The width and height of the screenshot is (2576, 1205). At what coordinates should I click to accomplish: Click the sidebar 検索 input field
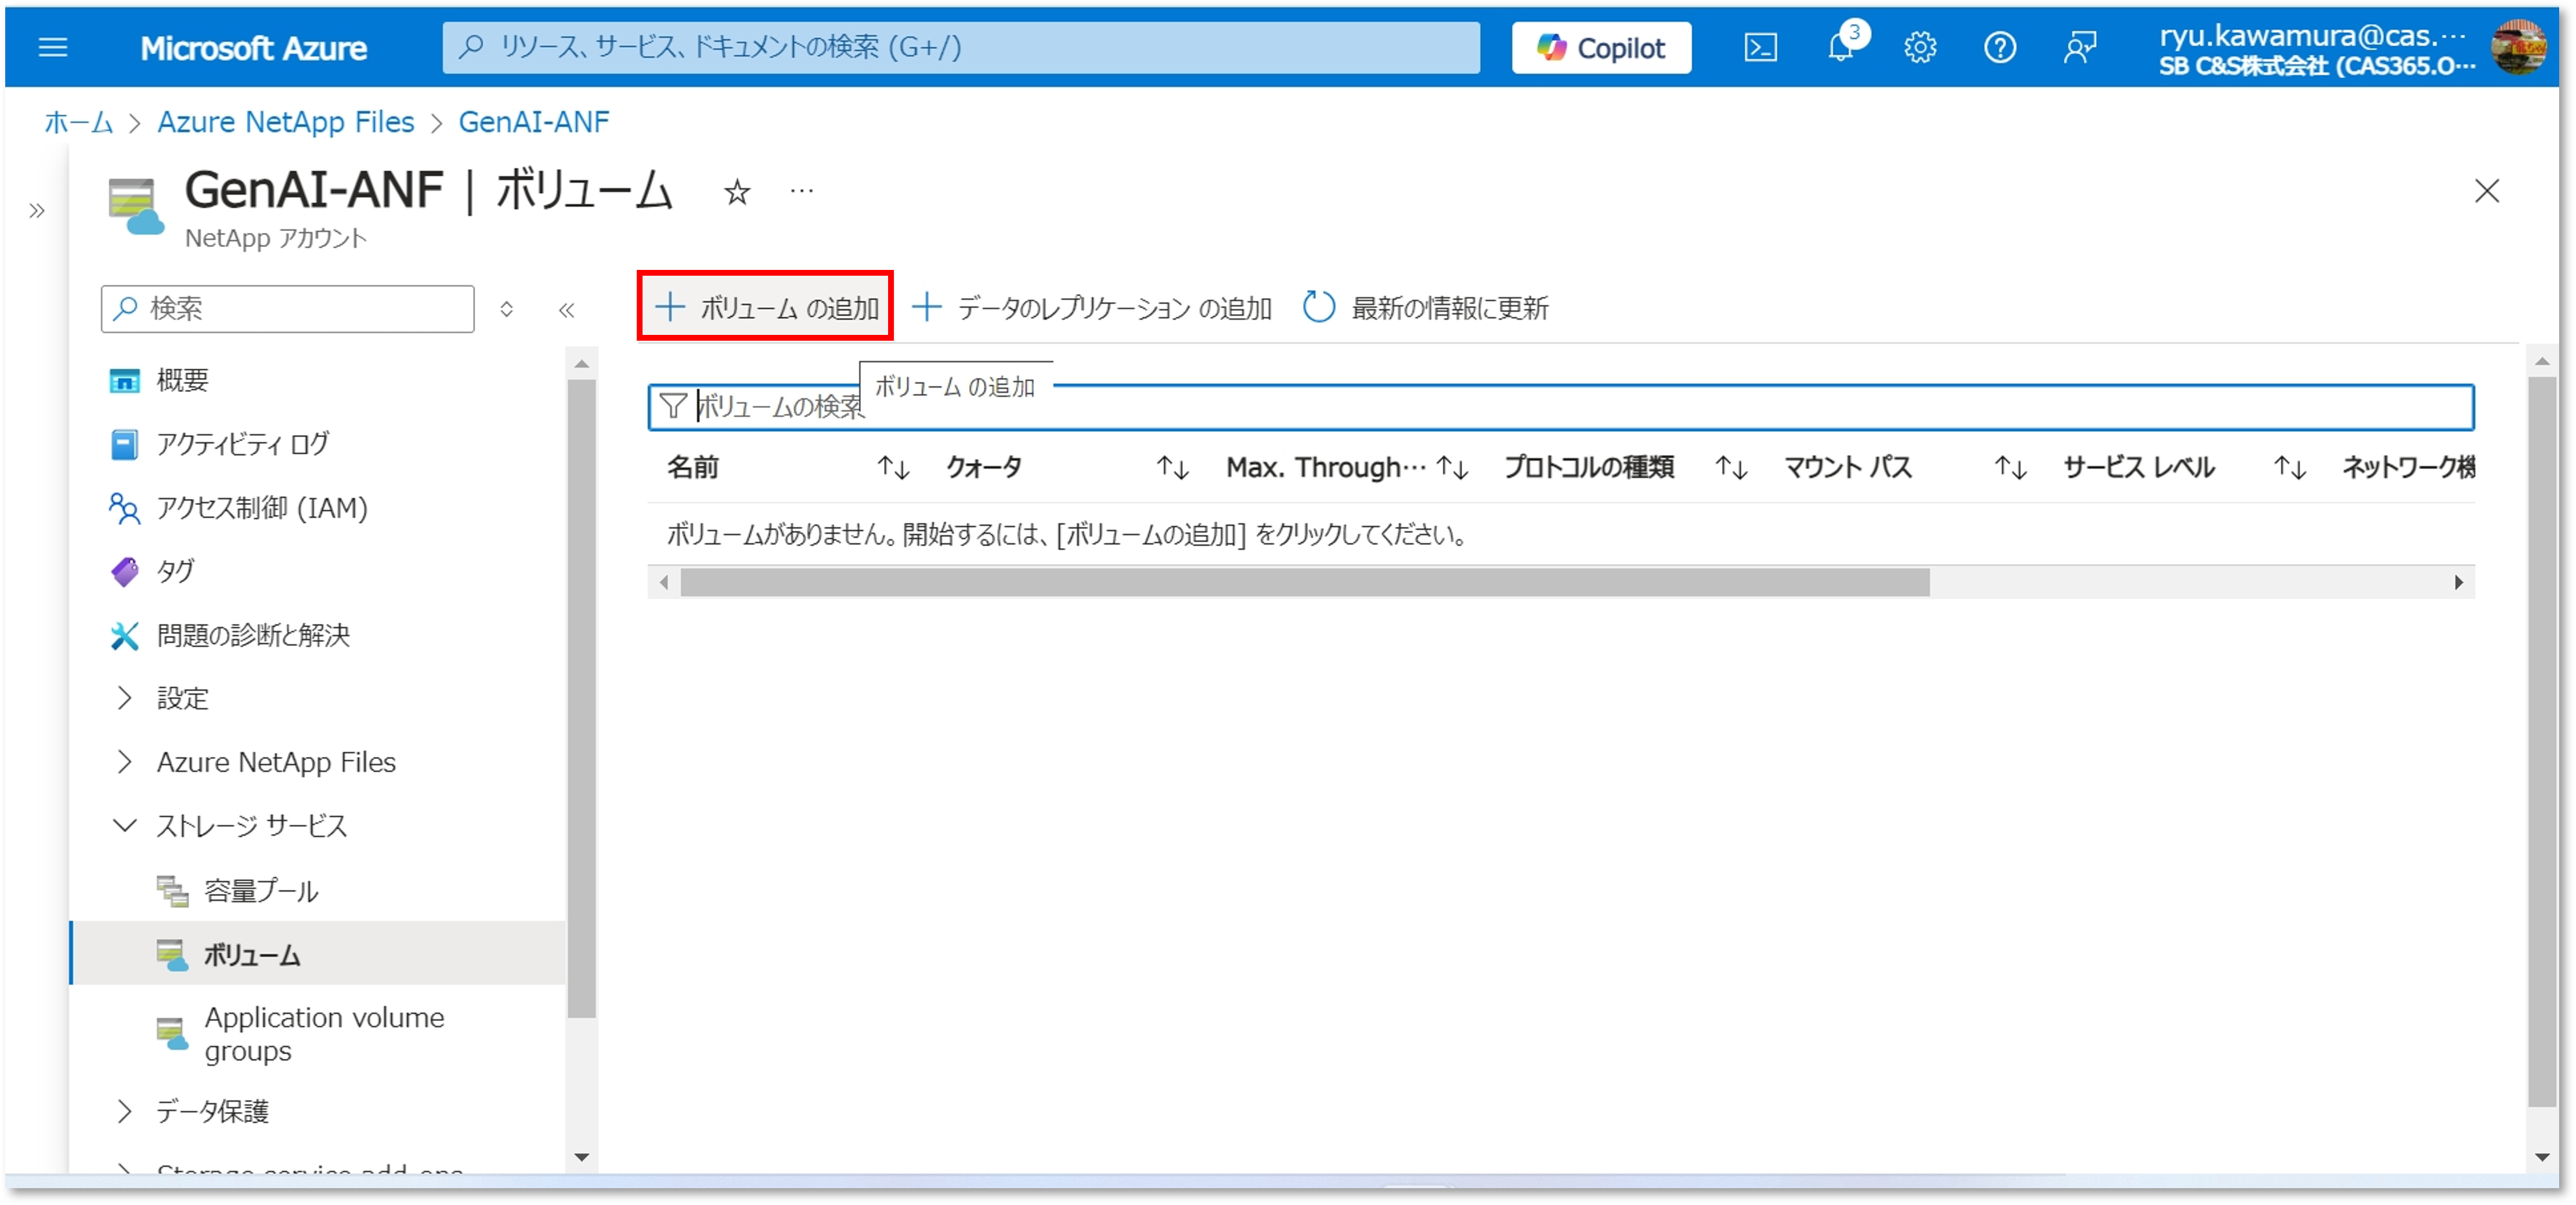(287, 308)
